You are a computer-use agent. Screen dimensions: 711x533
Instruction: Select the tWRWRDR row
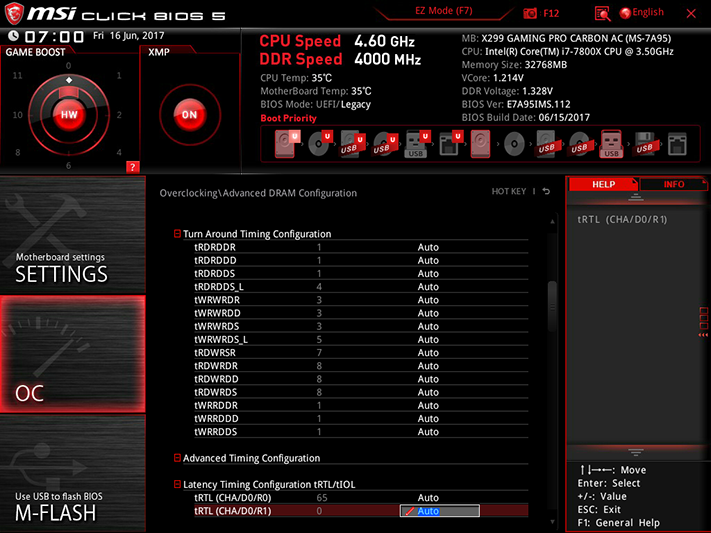tap(361, 300)
